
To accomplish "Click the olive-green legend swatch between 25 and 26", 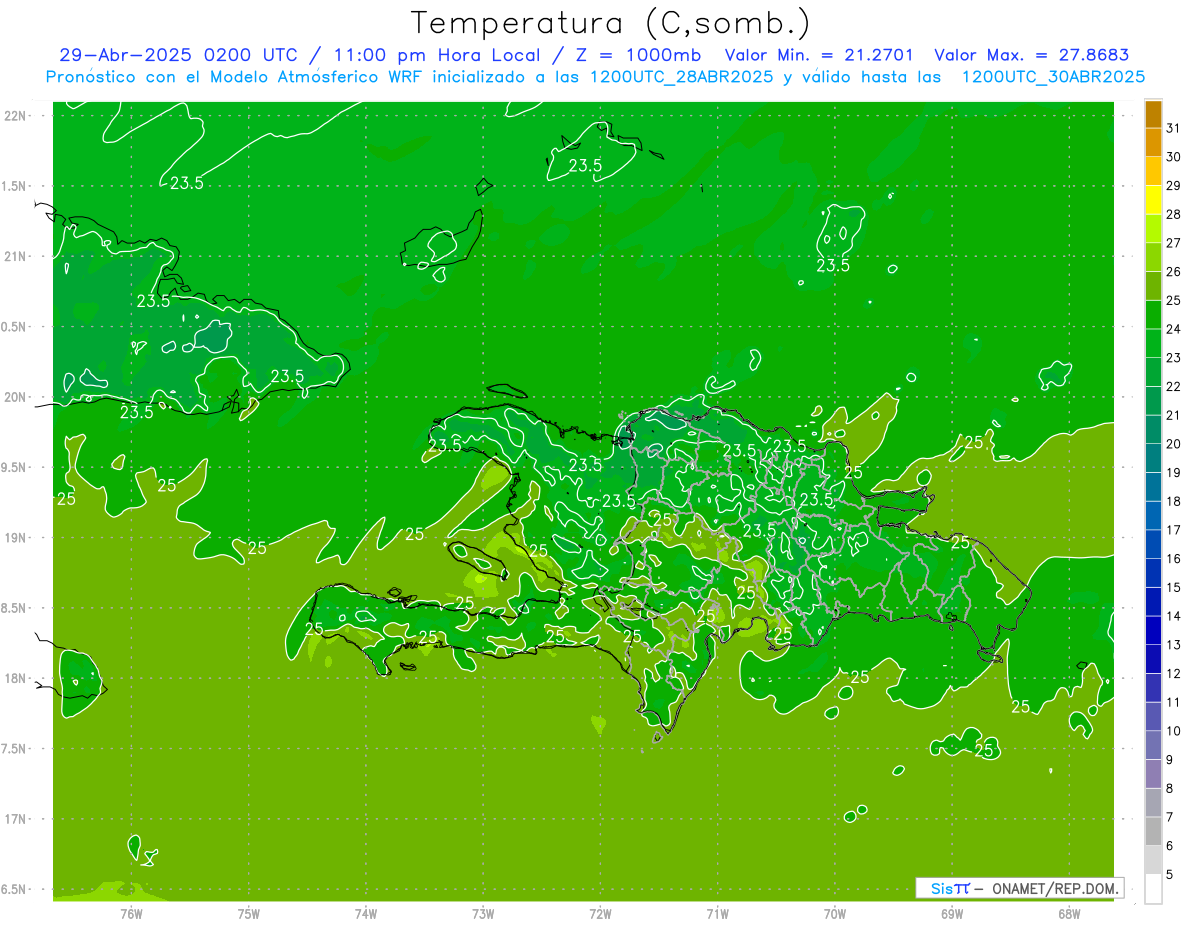I will click(x=1153, y=286).
